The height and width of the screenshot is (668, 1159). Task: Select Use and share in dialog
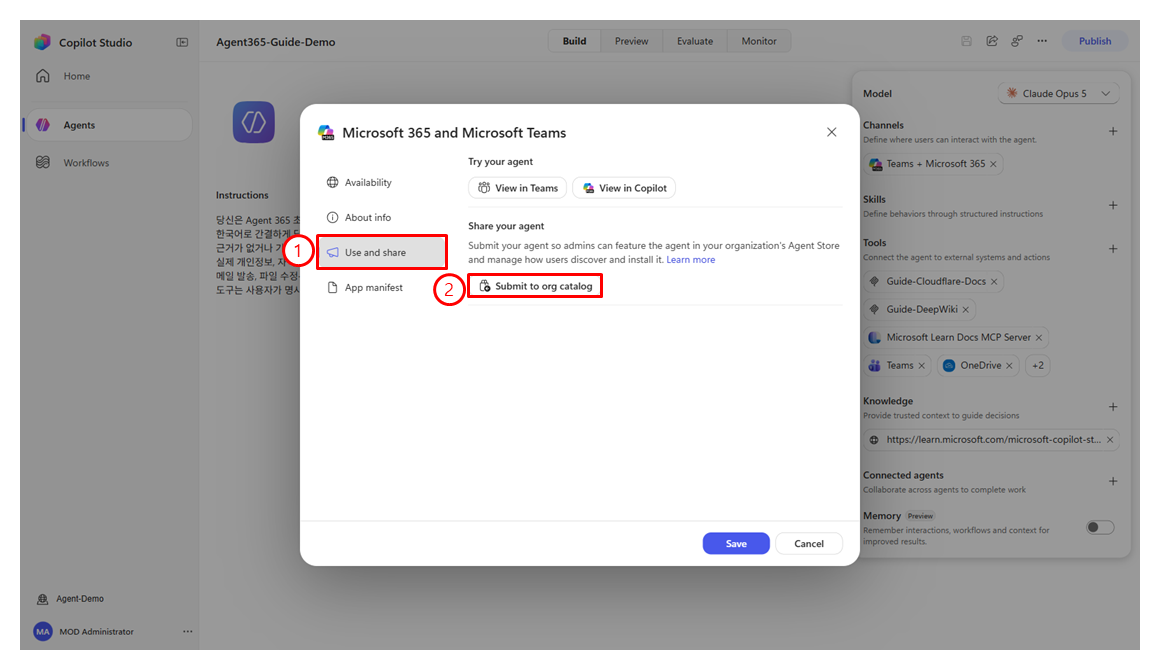[382, 253]
